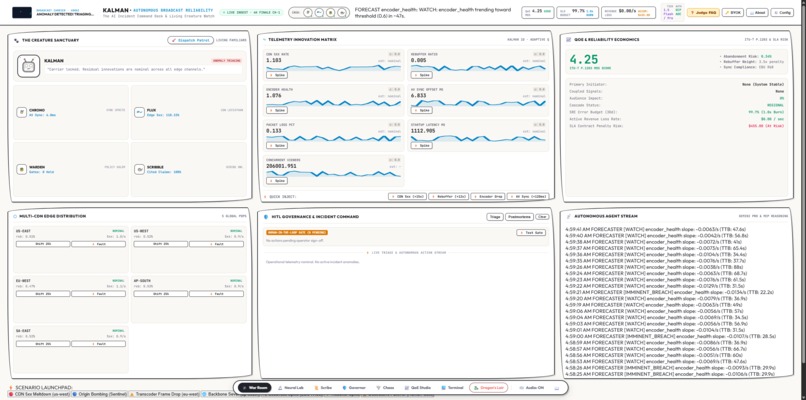
Task: Click Spike under AV Sync Offset
Action: click(422, 110)
